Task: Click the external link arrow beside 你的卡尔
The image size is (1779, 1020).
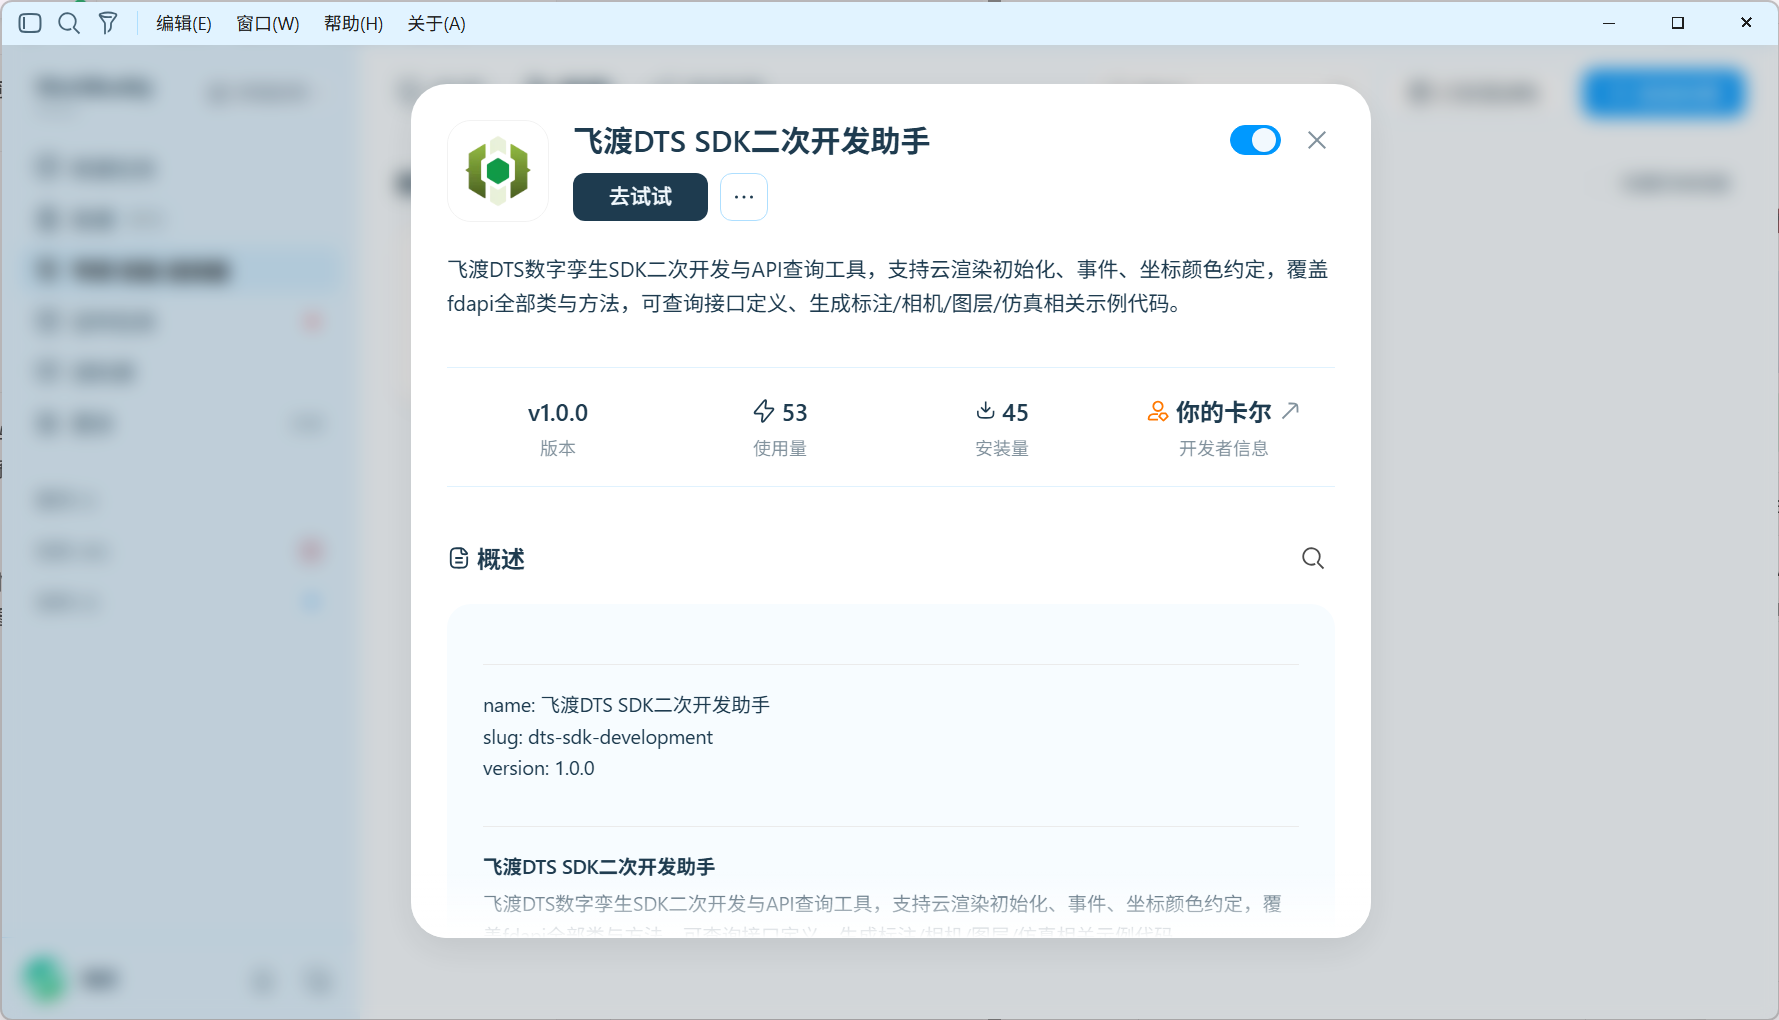Action: tap(1291, 410)
